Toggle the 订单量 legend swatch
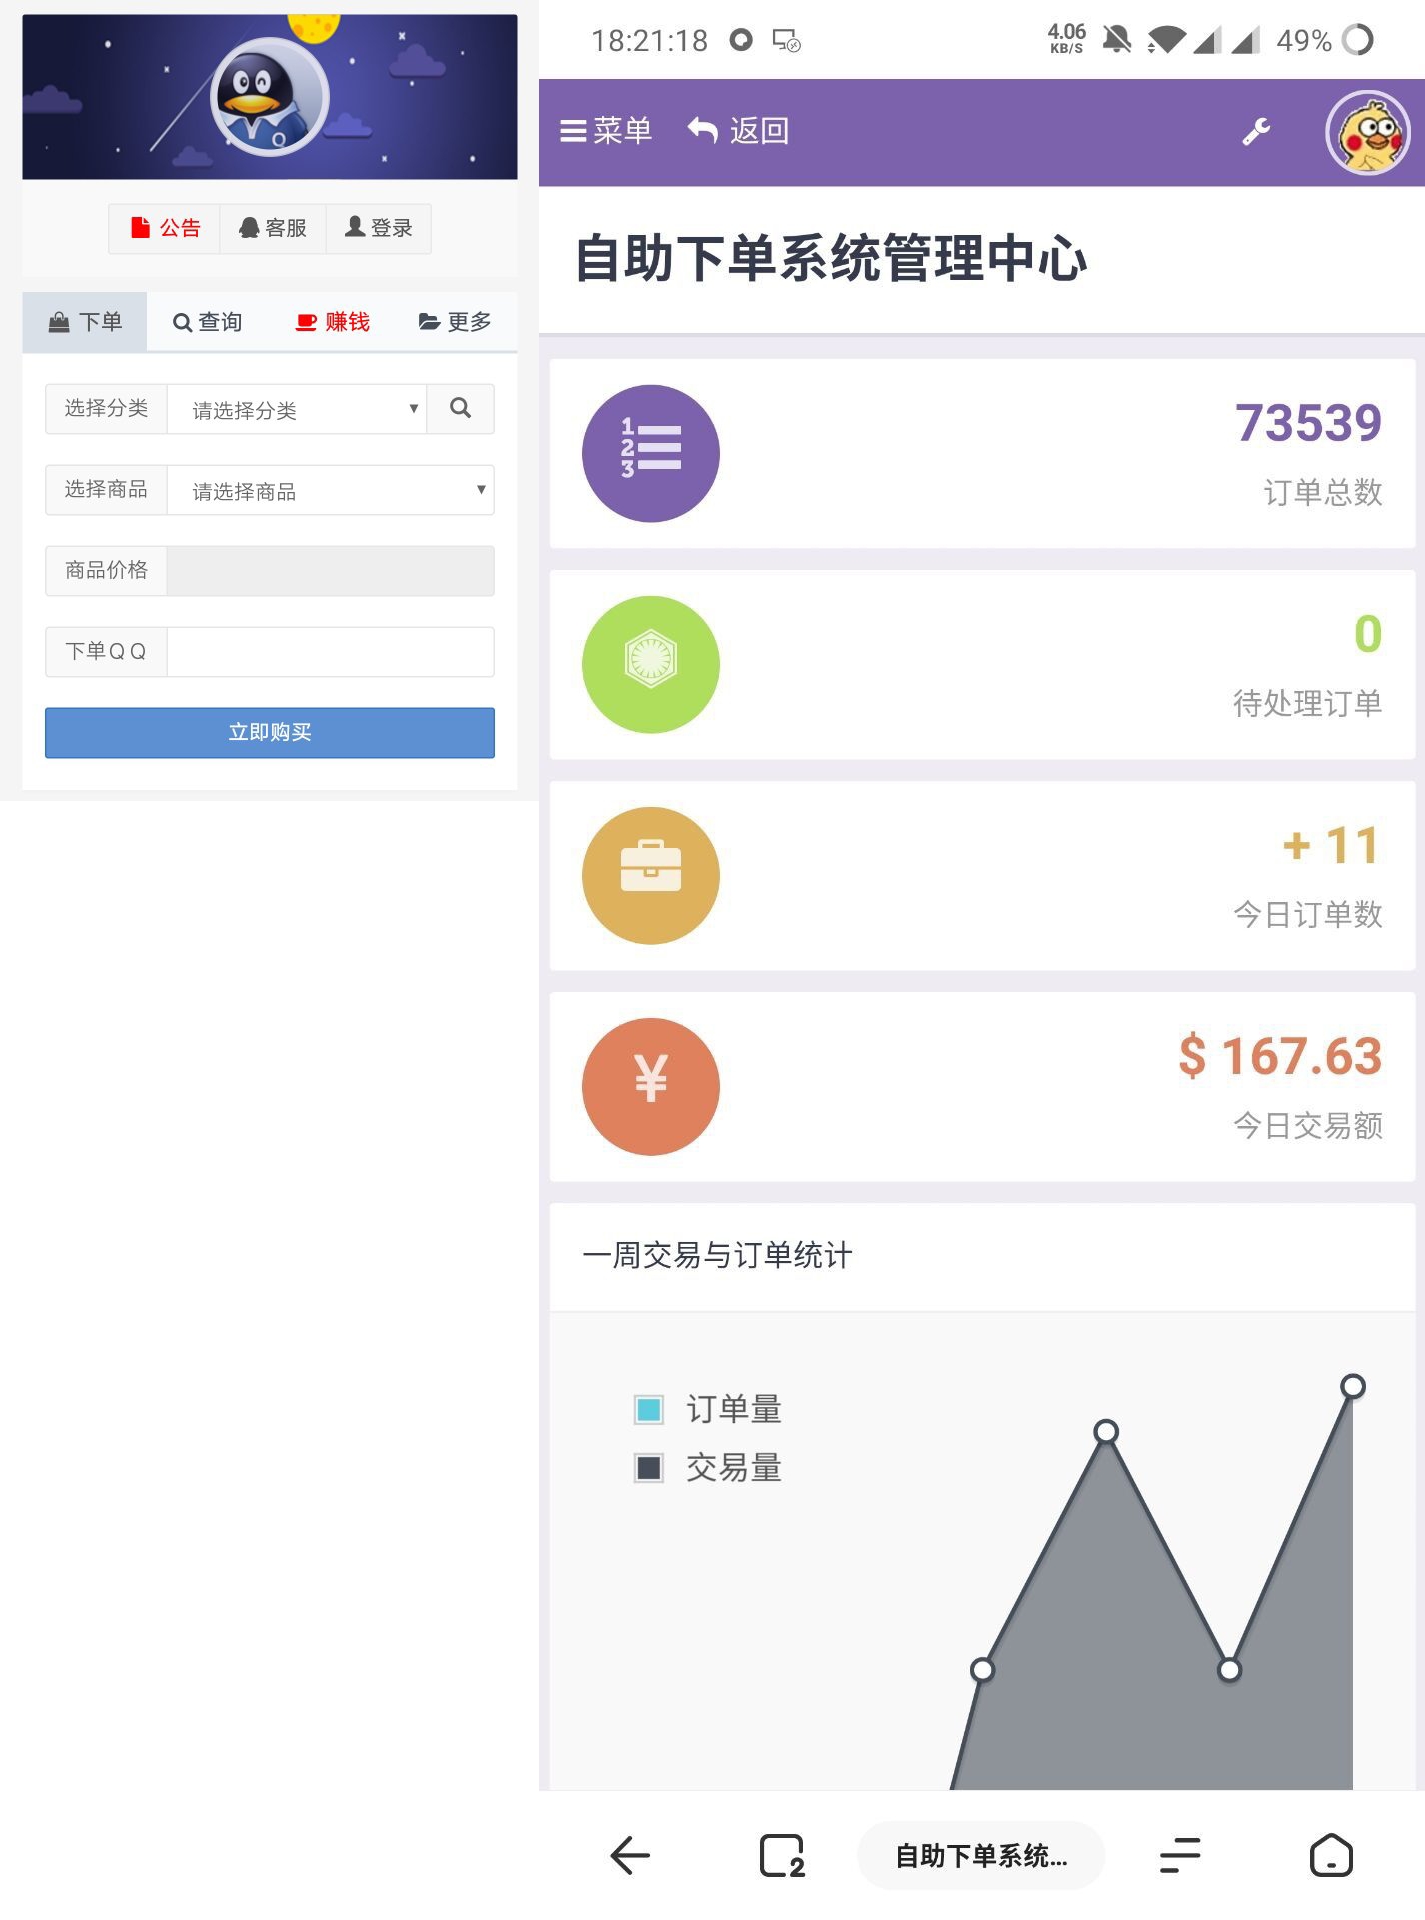 [x=649, y=1410]
